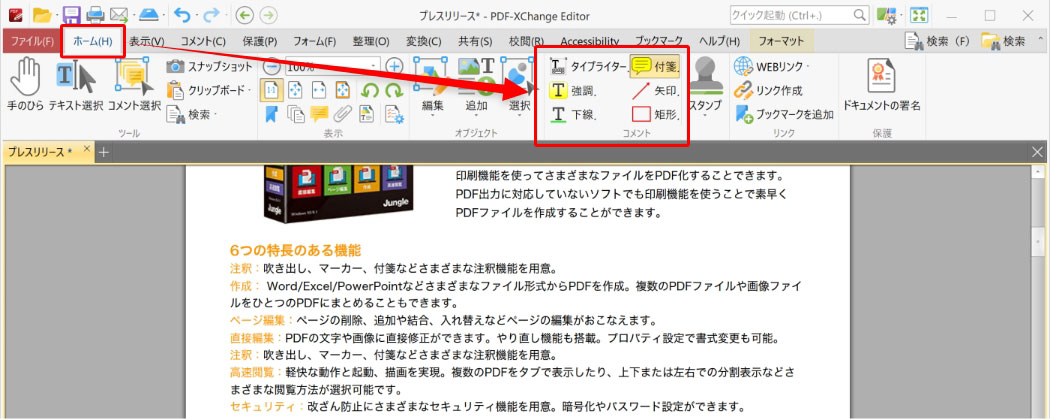Click Create Link (リンク作成)

pos(768,90)
